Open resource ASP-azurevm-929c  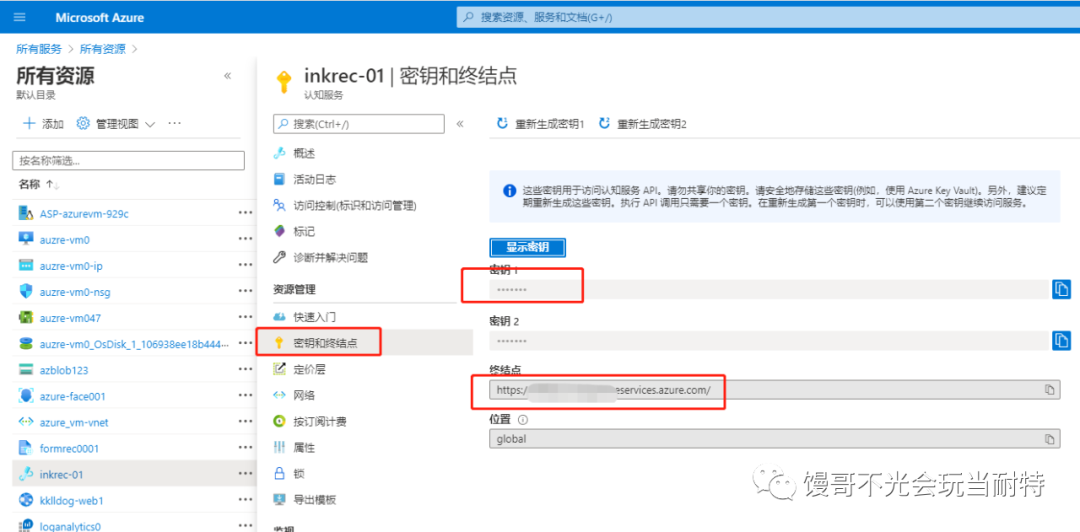(x=84, y=214)
